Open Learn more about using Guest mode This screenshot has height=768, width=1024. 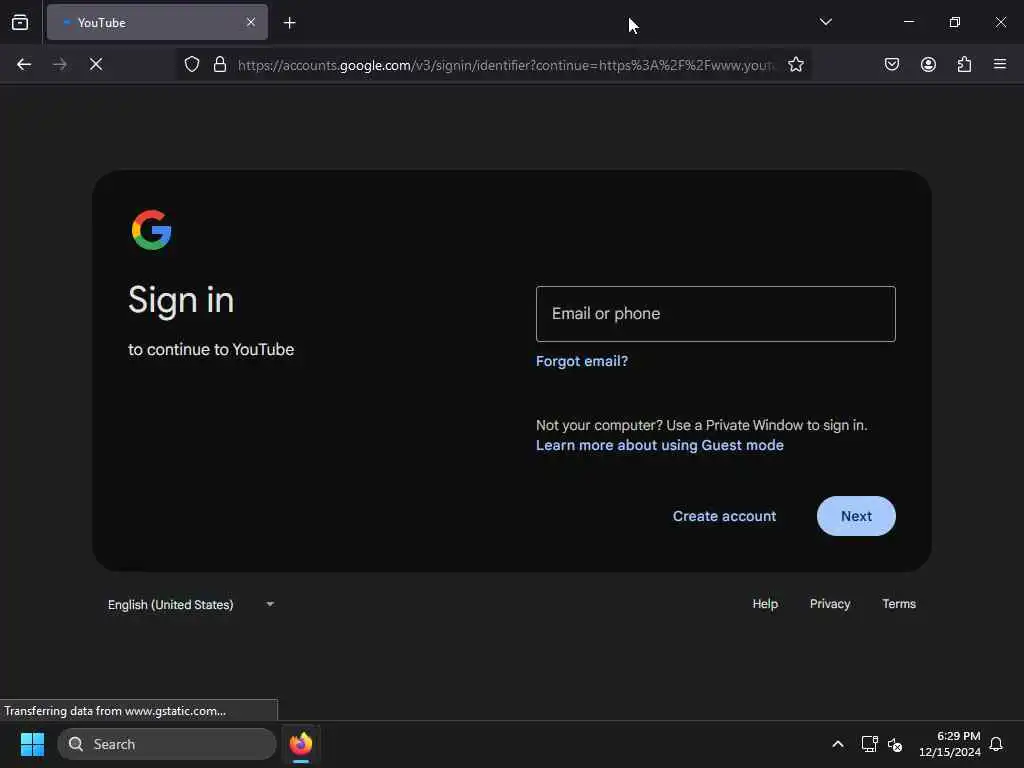click(660, 445)
